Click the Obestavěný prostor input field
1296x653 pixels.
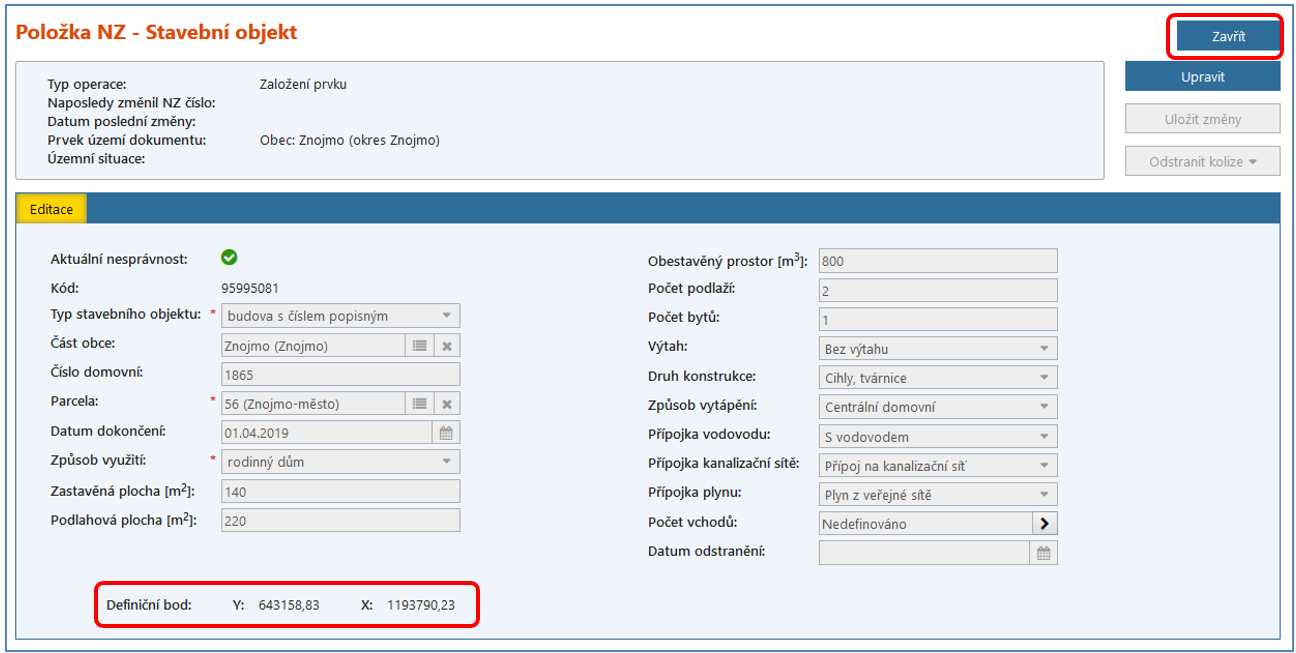click(937, 261)
